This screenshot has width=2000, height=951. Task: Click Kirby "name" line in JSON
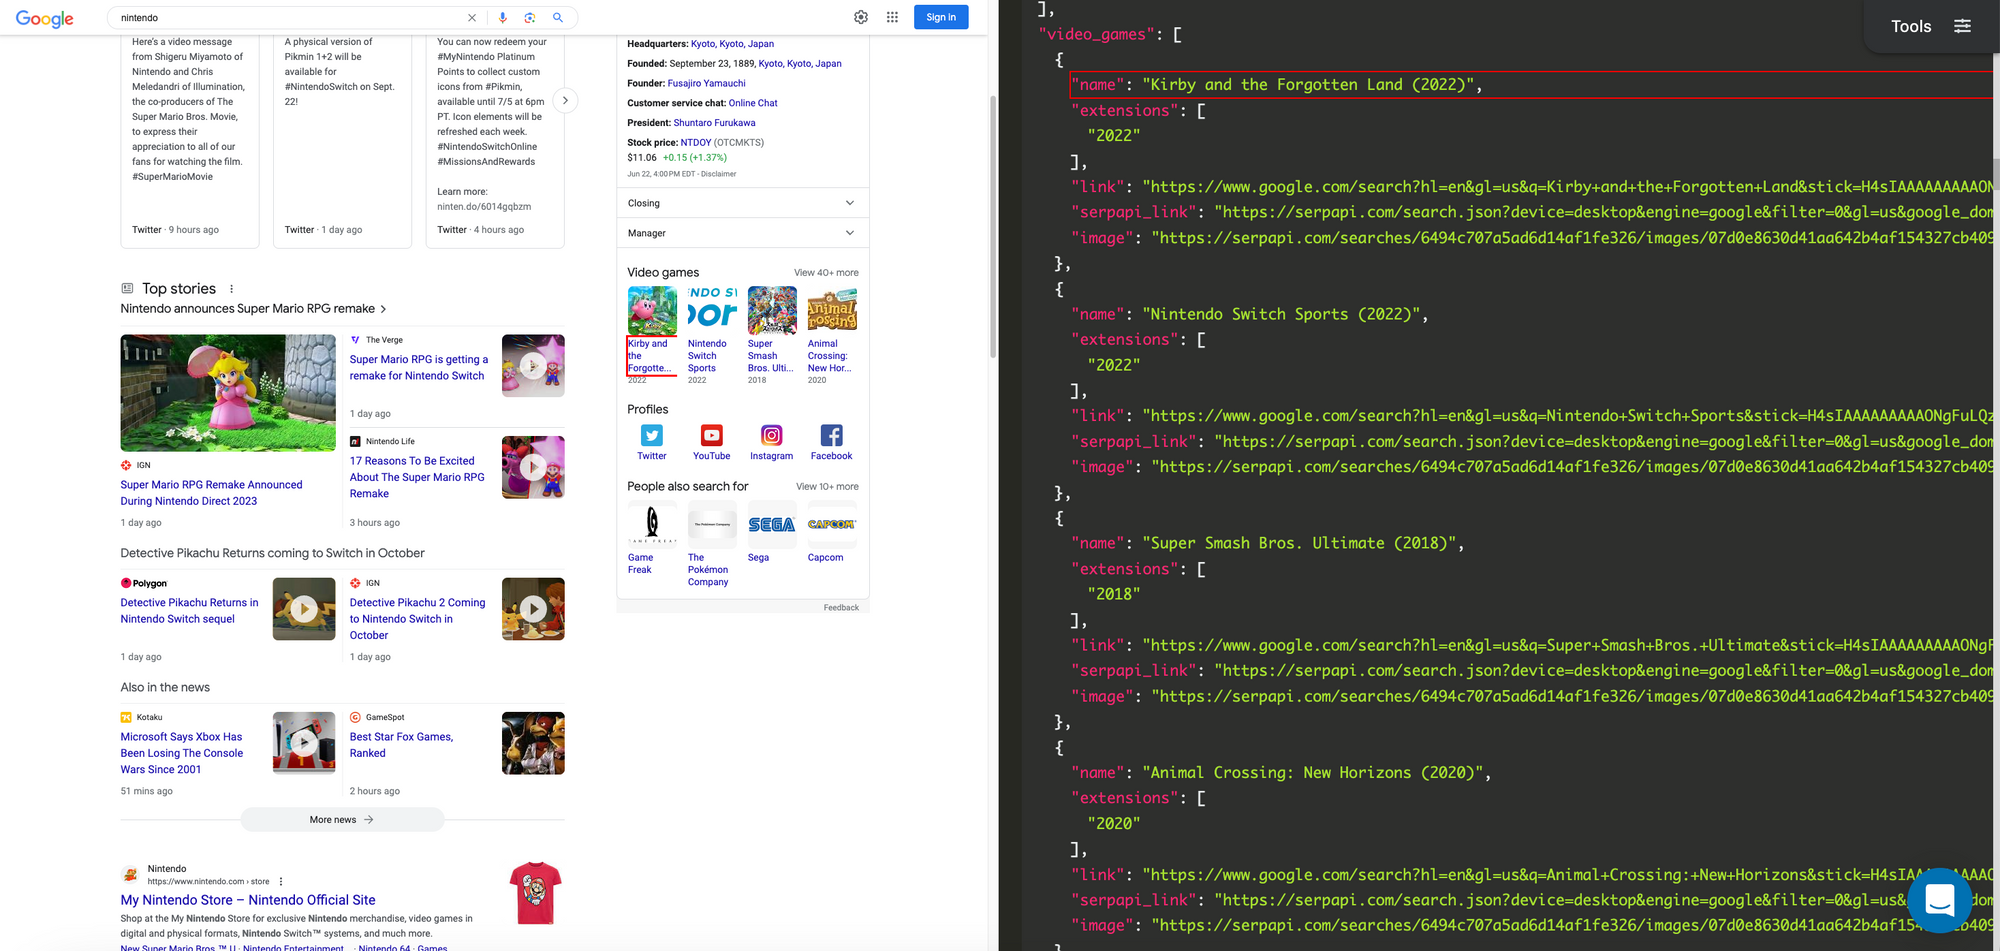tap(1530, 85)
